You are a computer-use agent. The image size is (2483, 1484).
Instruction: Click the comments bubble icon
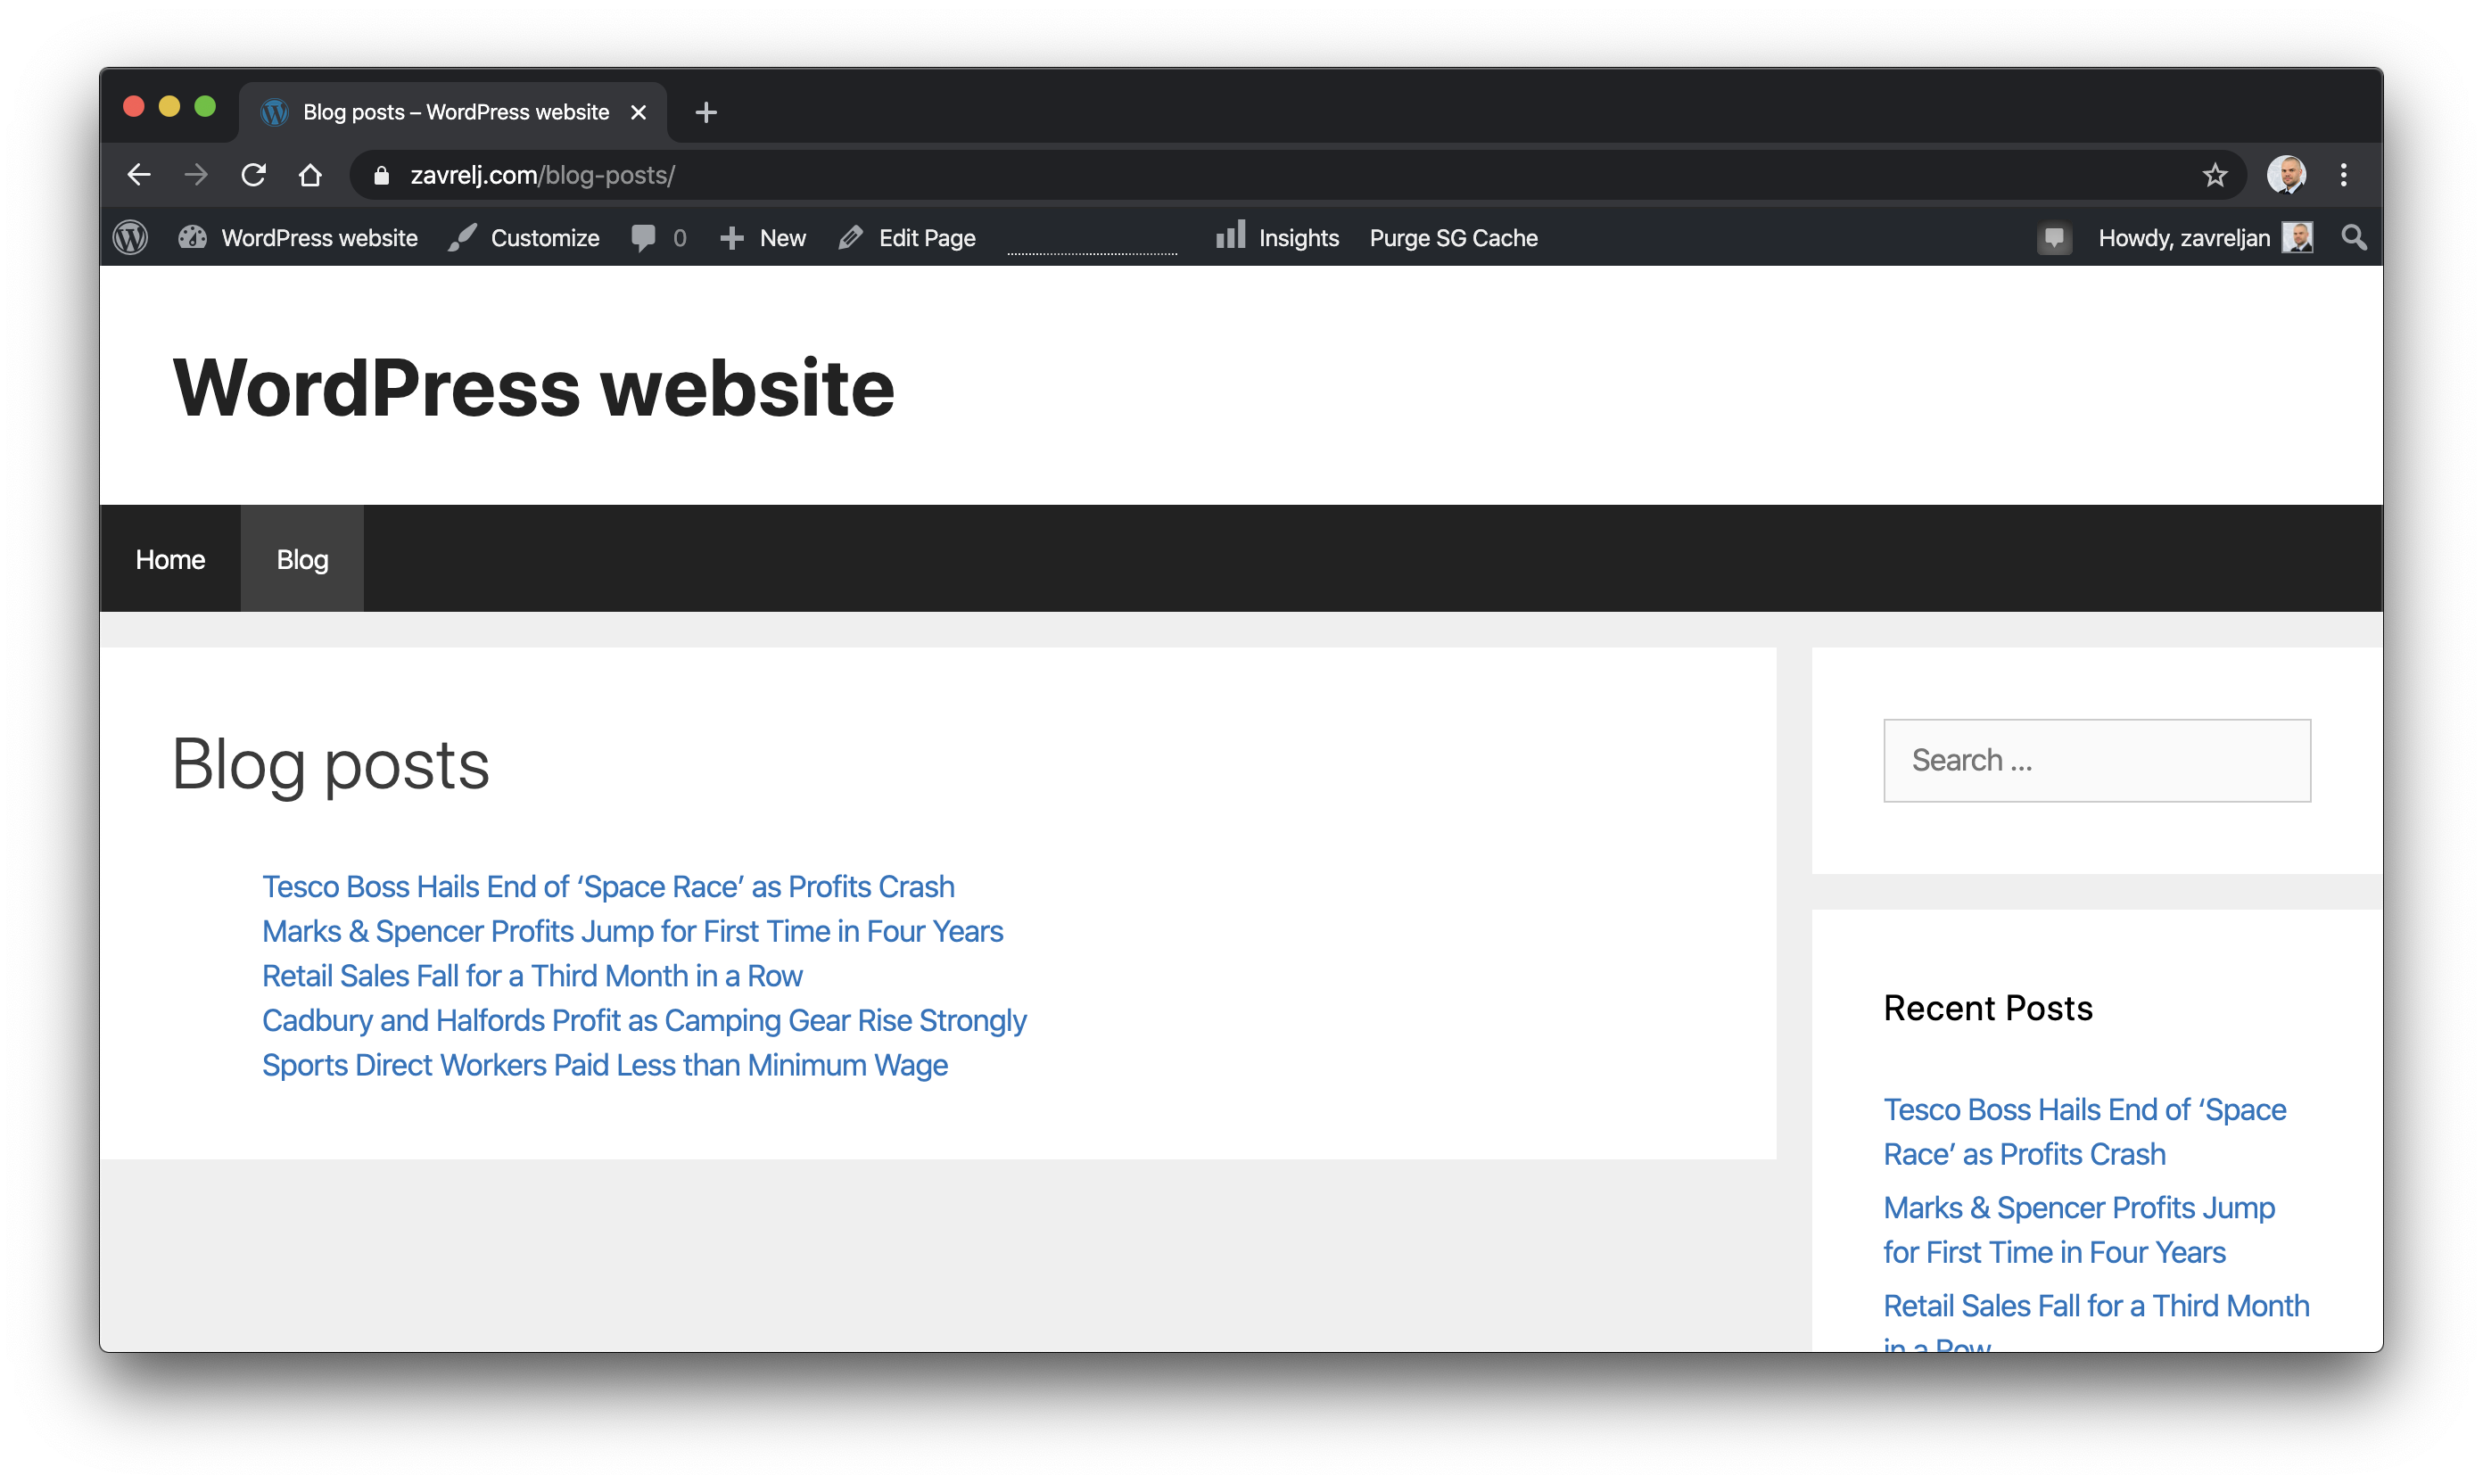pos(643,237)
